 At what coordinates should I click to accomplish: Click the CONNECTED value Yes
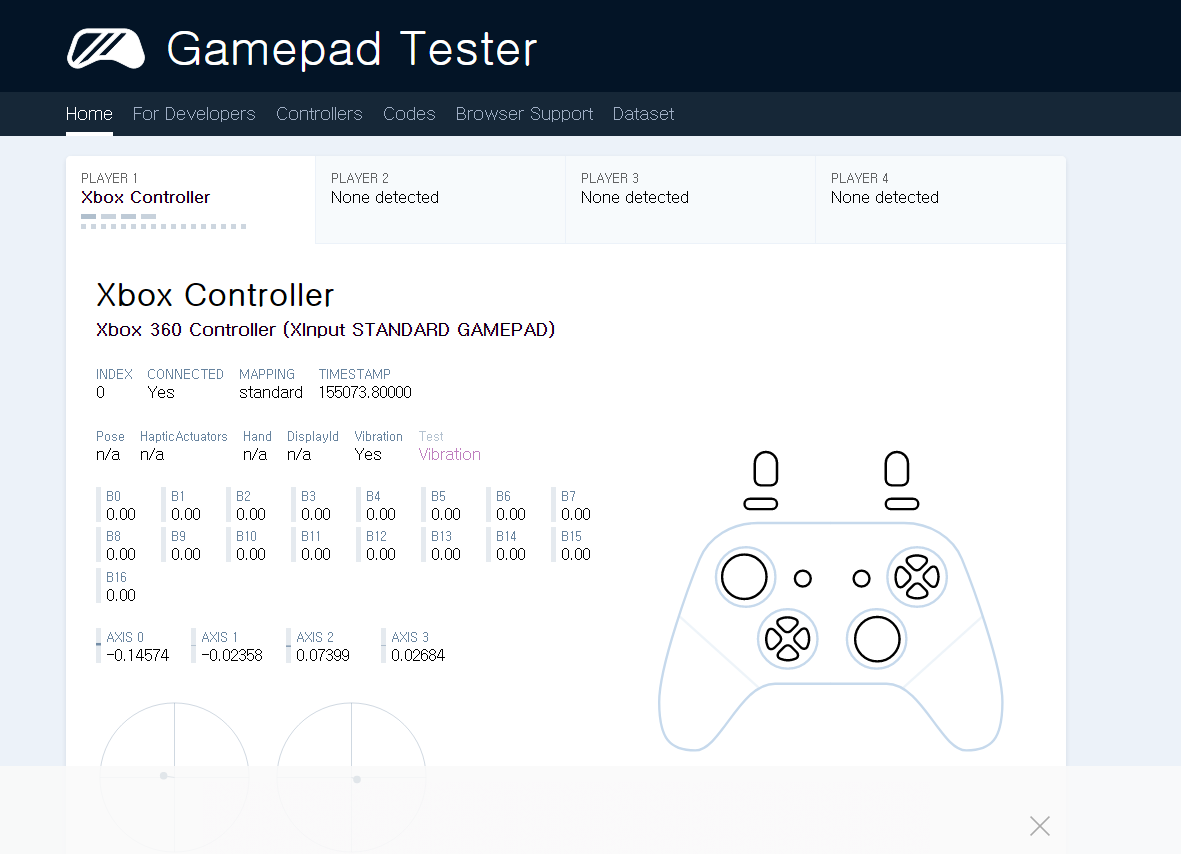160,392
